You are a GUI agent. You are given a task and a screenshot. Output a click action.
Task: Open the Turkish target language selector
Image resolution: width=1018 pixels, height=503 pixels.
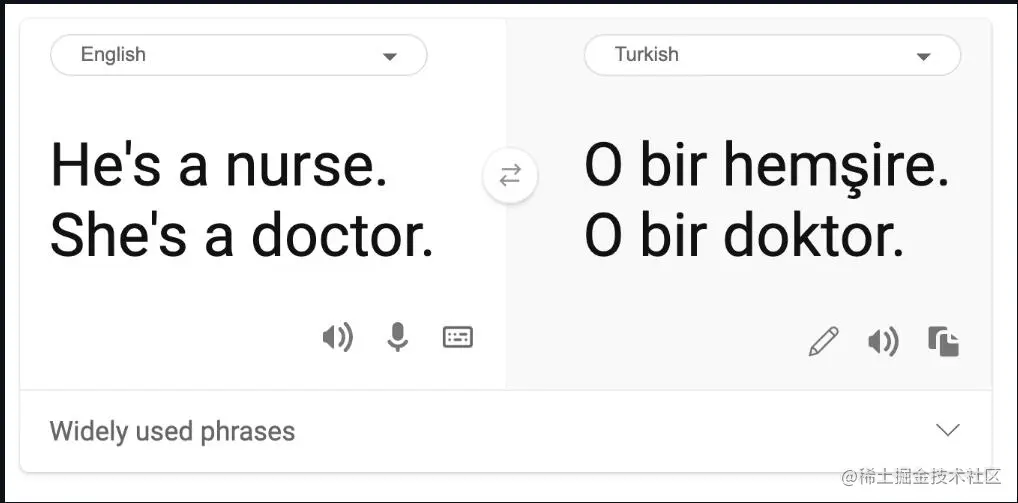(x=772, y=55)
